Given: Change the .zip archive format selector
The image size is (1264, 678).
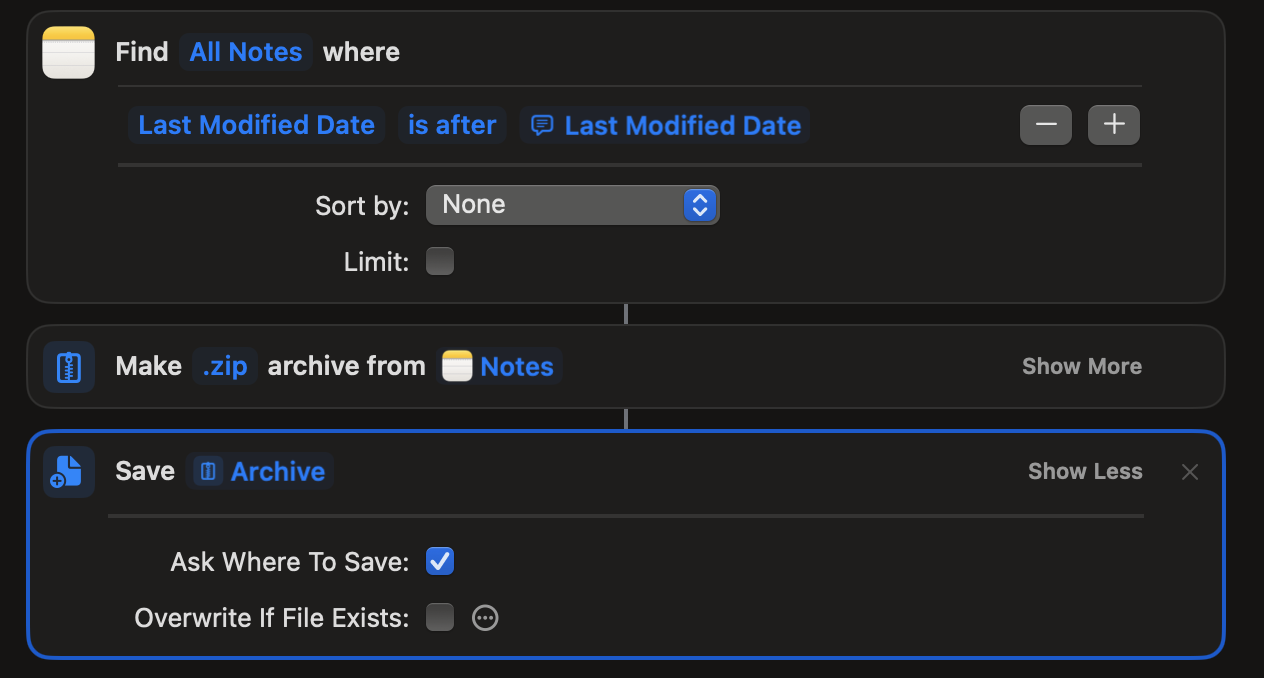Looking at the screenshot, I should point(225,367).
